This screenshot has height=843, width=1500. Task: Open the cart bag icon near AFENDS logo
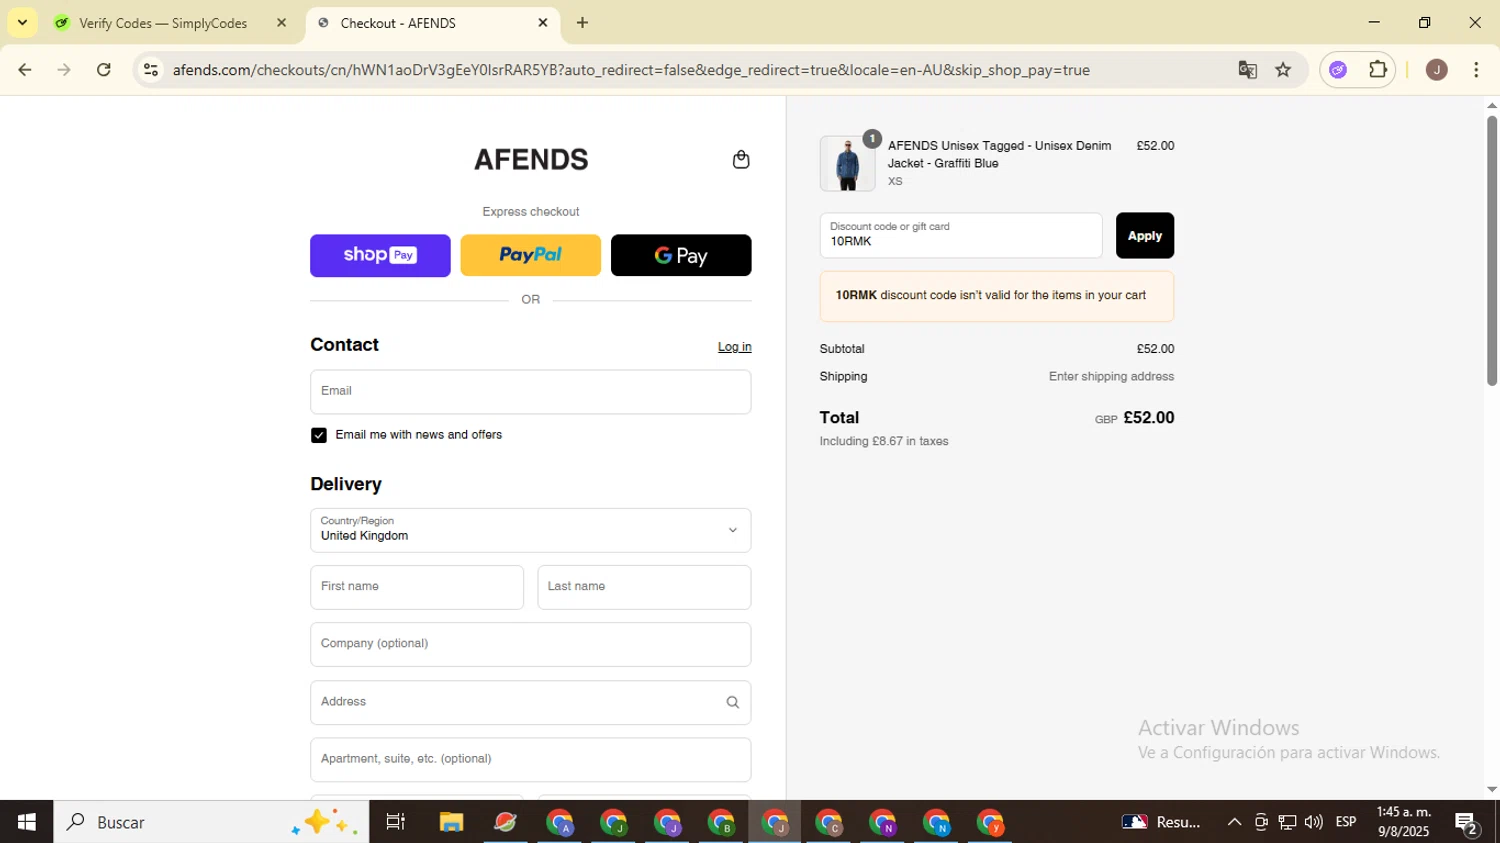[741, 160]
